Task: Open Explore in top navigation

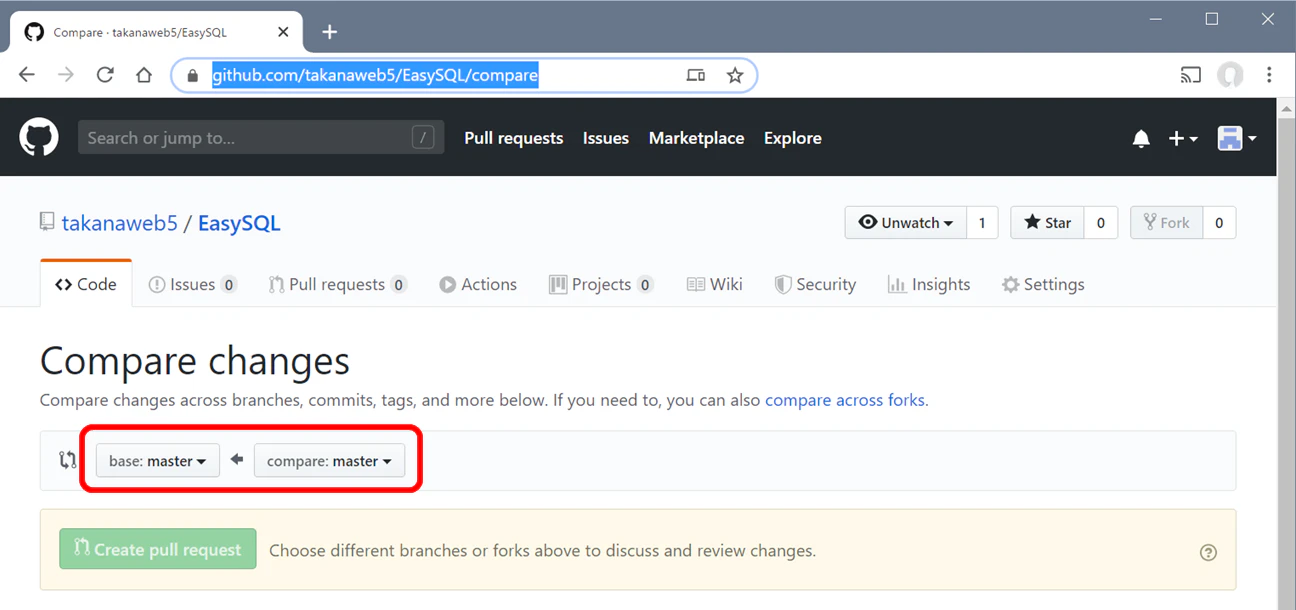Action: [x=793, y=138]
